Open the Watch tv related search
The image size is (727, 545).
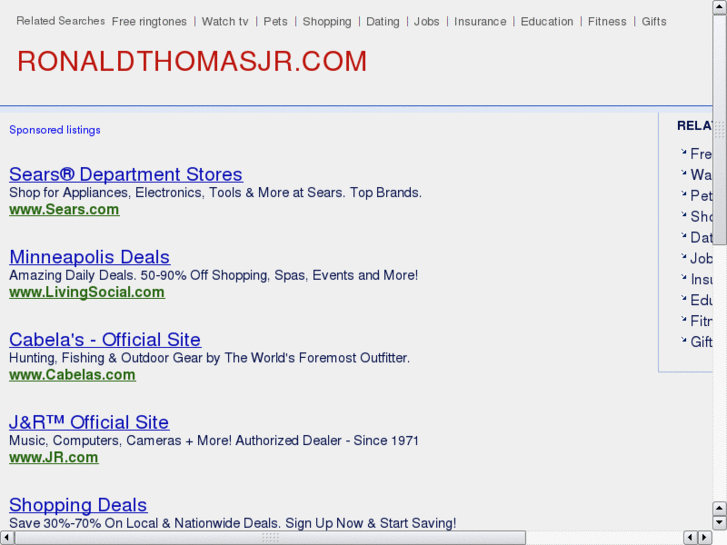[225, 22]
